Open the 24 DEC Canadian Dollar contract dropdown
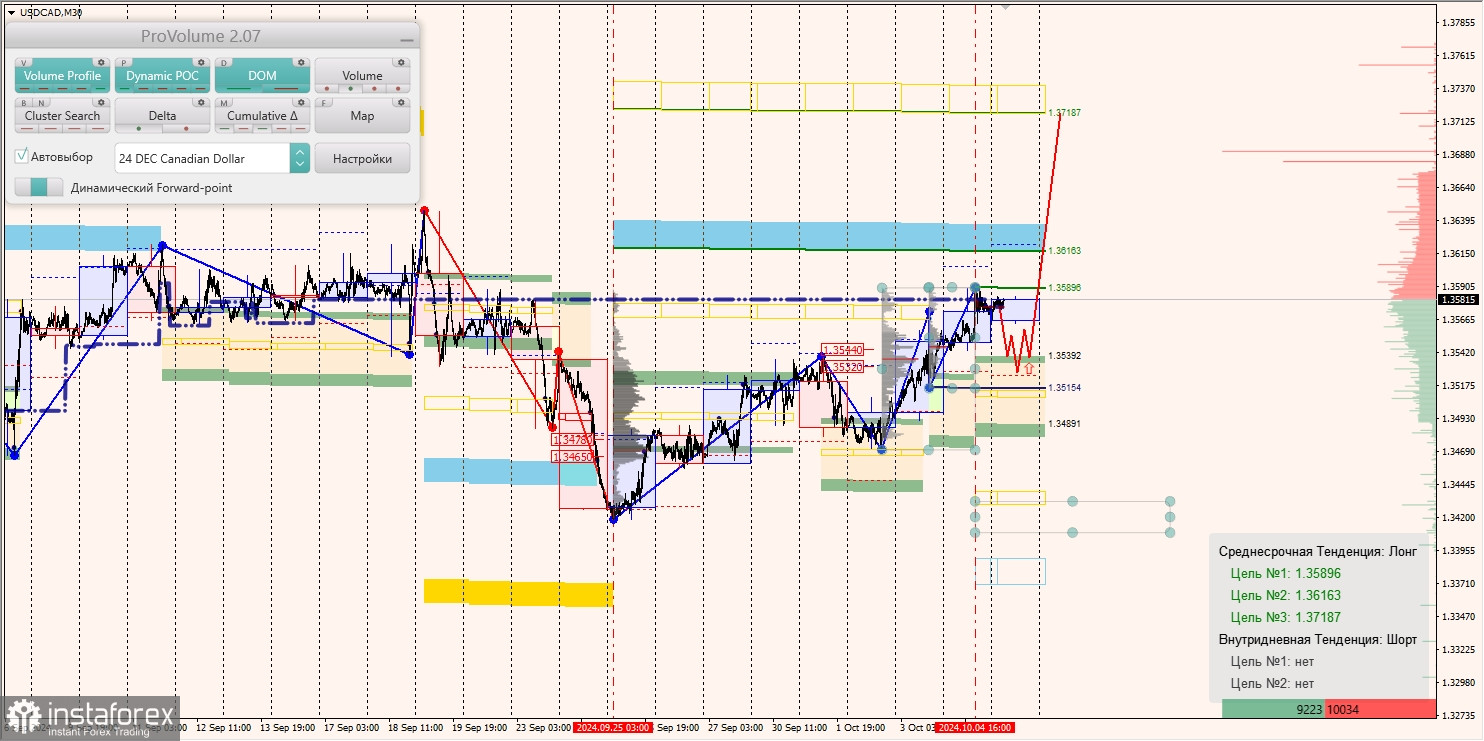1484x741 pixels. click(x=203, y=158)
